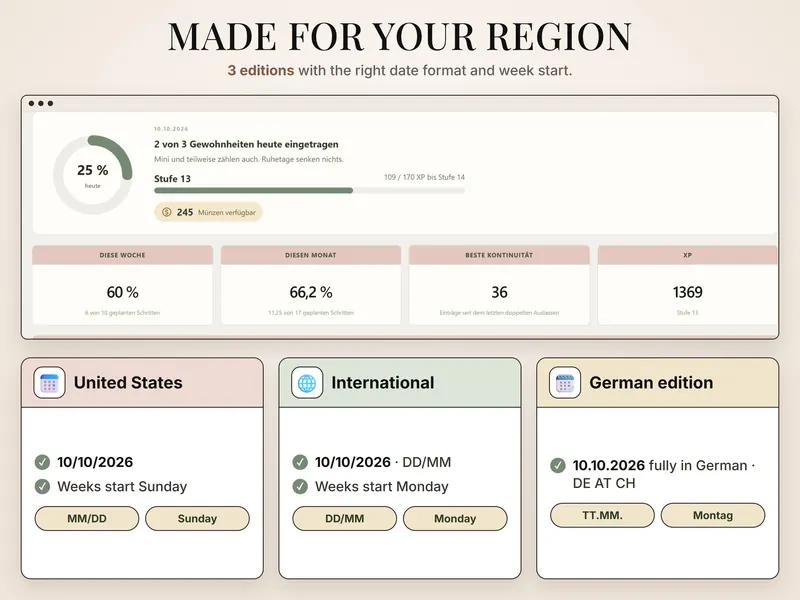800x600 pixels.
Task: Select the TT.MM. pill button
Action: (x=602, y=515)
